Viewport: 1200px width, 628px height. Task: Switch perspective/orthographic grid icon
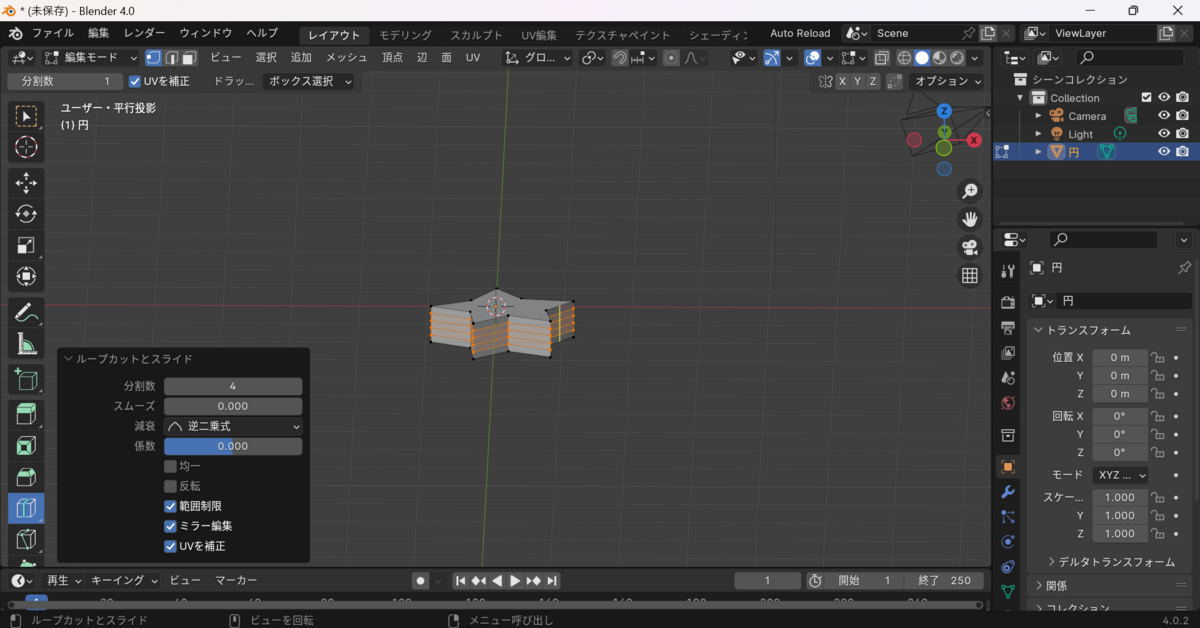pos(969,275)
